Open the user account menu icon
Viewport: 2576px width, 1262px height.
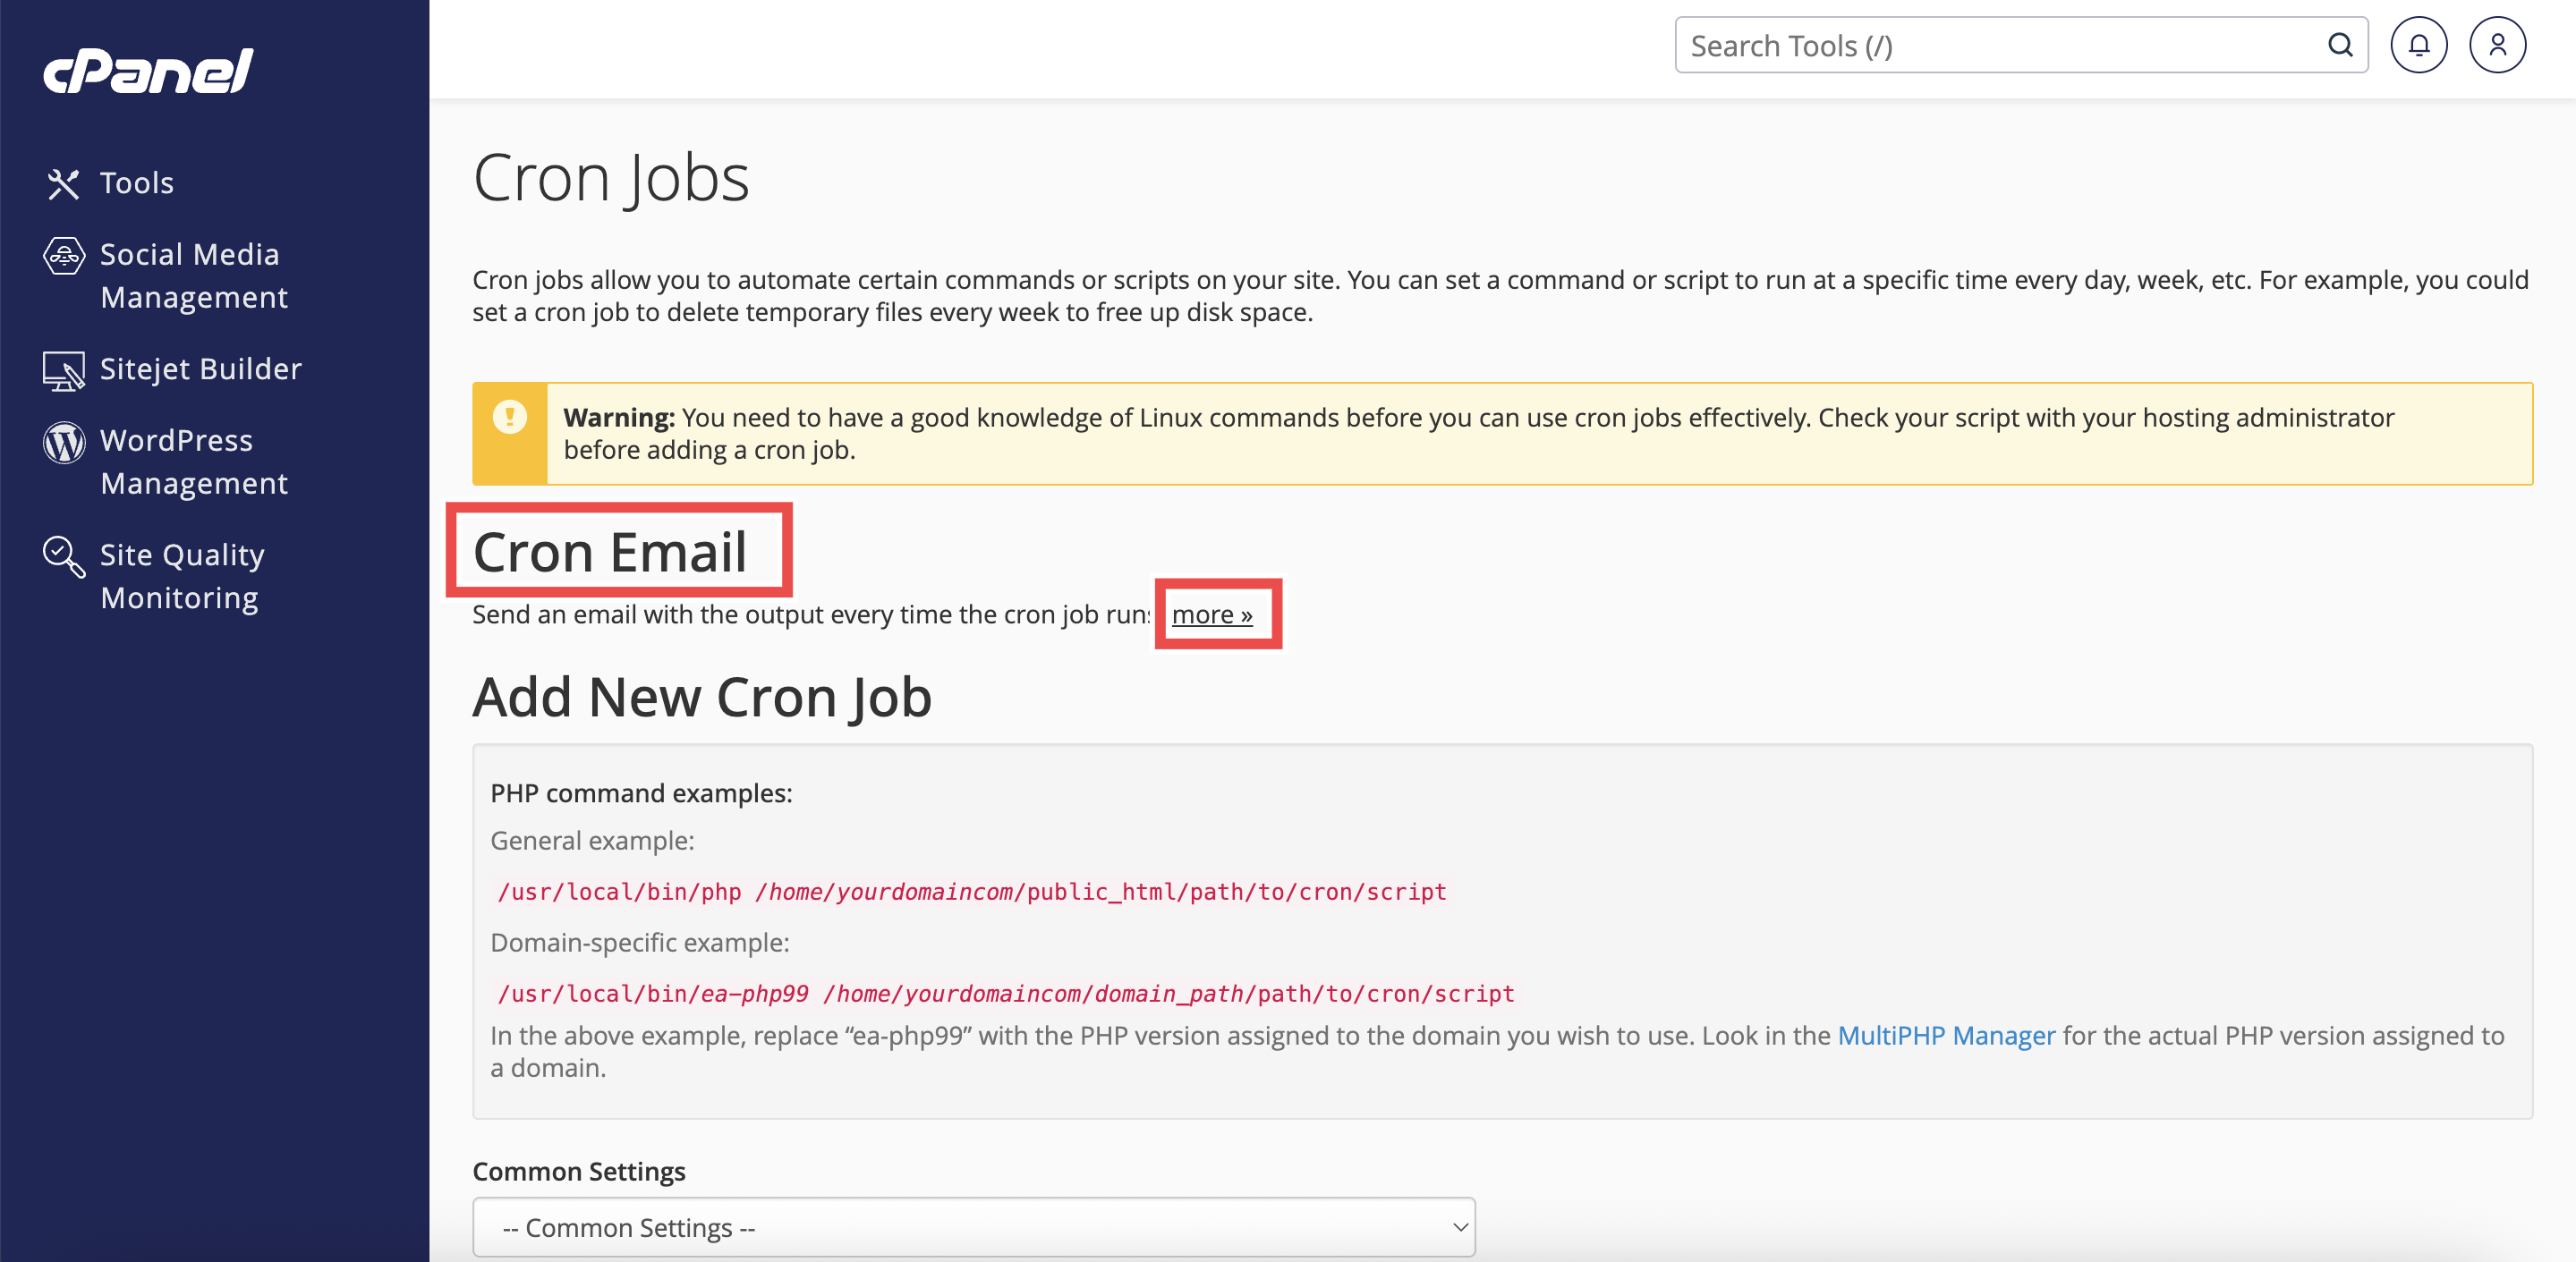(2497, 45)
